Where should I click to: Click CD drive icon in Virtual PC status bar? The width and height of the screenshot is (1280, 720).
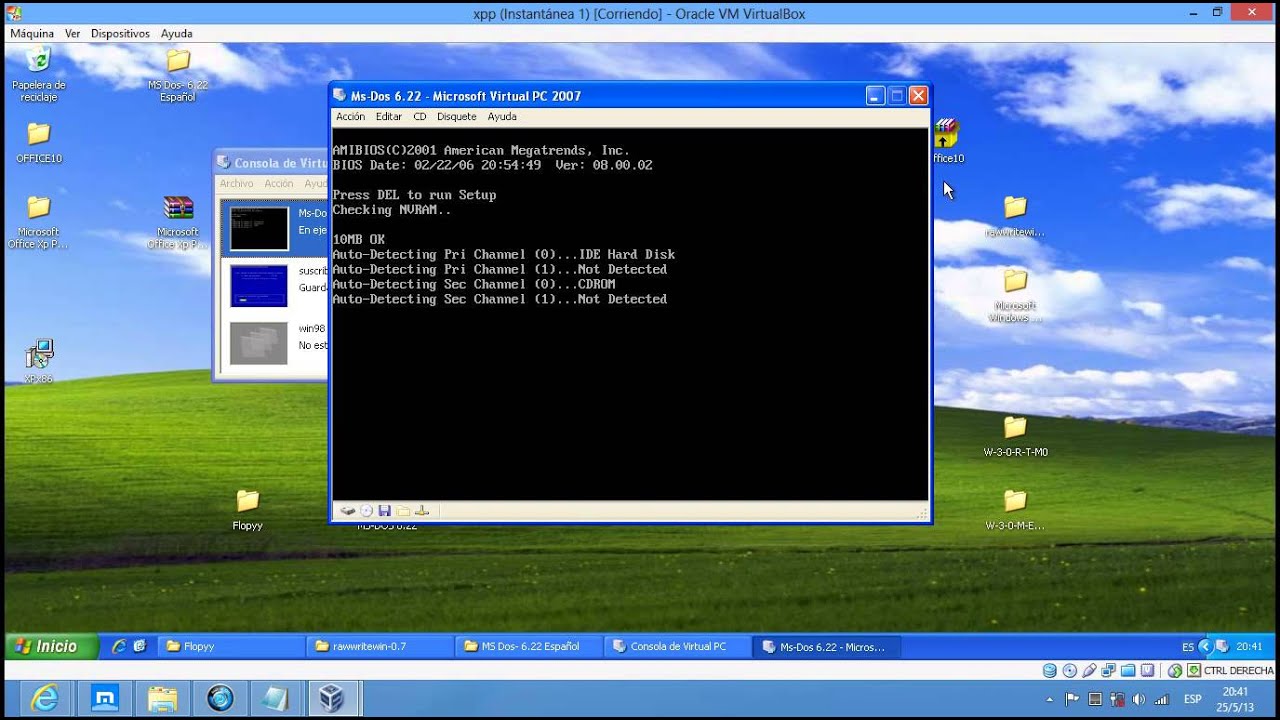(366, 511)
